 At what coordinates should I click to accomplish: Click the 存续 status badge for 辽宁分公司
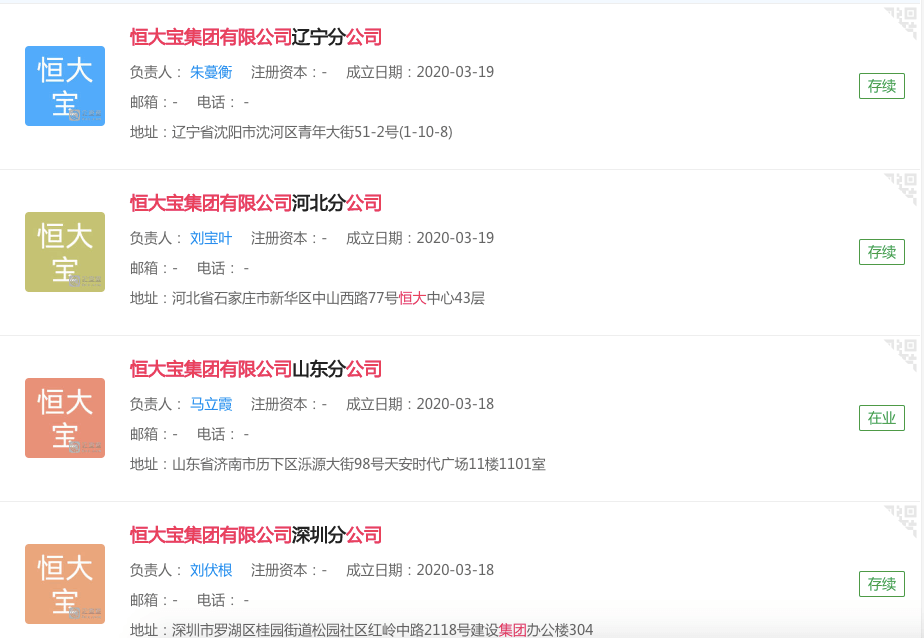click(881, 86)
